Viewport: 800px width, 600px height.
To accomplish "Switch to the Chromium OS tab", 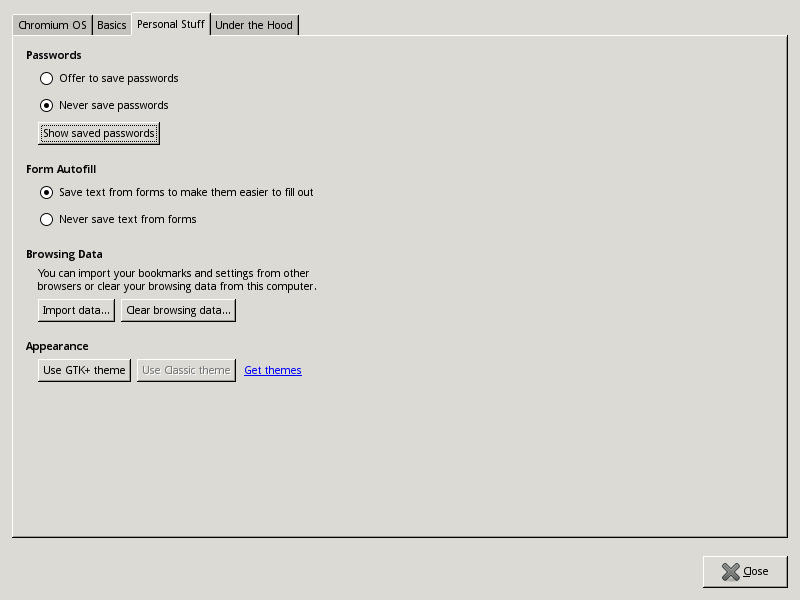I will click(52, 25).
